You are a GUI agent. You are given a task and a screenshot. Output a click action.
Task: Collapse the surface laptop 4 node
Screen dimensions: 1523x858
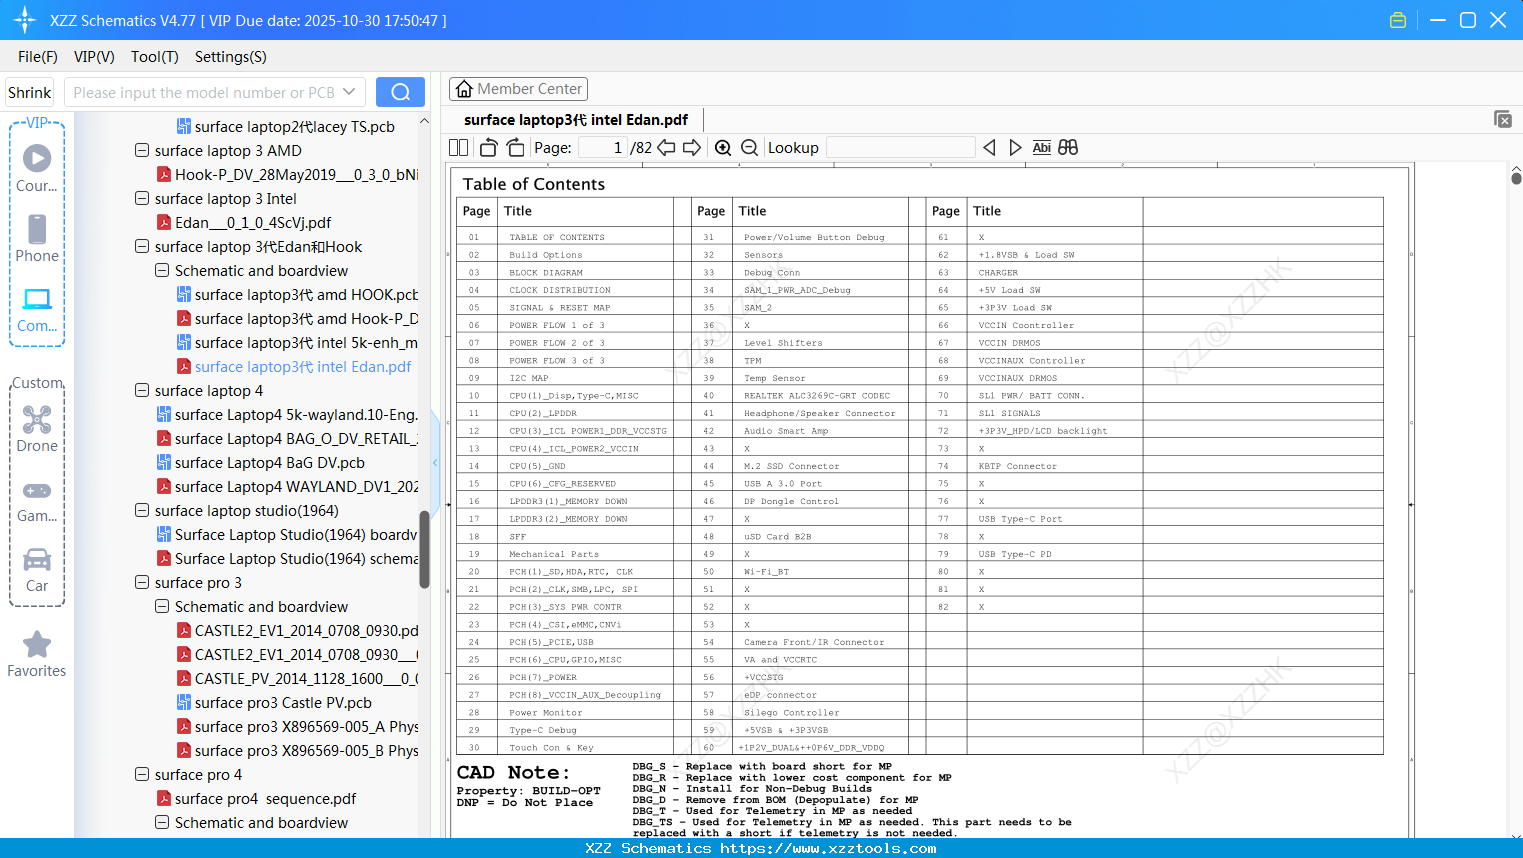point(142,391)
